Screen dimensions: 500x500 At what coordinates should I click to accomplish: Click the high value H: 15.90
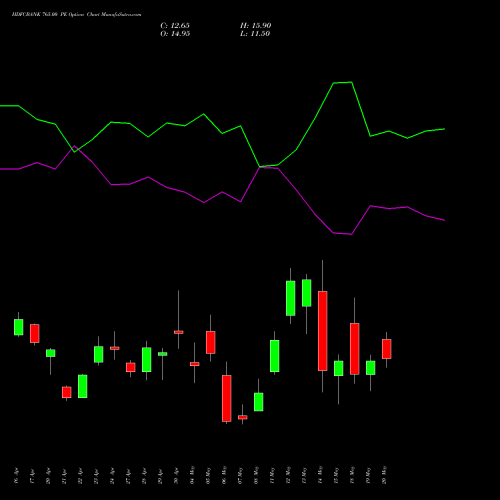coord(256,26)
